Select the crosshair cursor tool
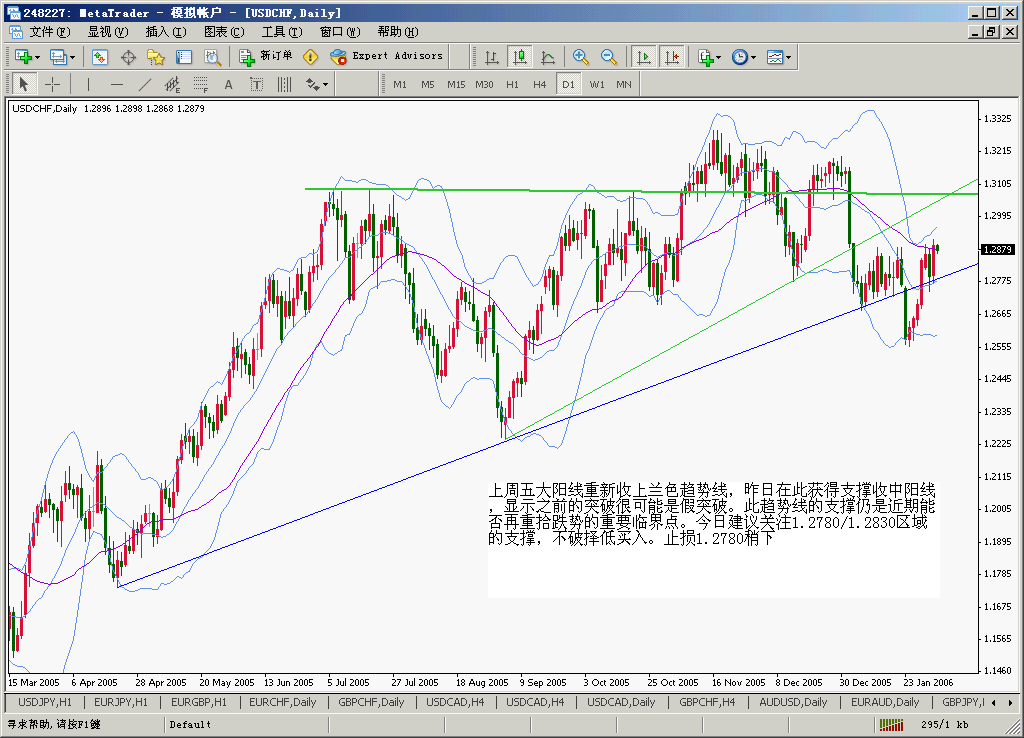 pyautogui.click(x=52, y=84)
